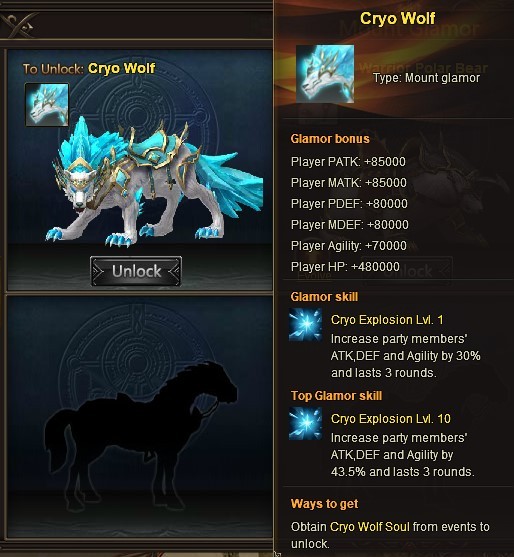514x557 pixels.
Task: Click the To Unlock: Cryo Wolf label
Action: (89, 69)
